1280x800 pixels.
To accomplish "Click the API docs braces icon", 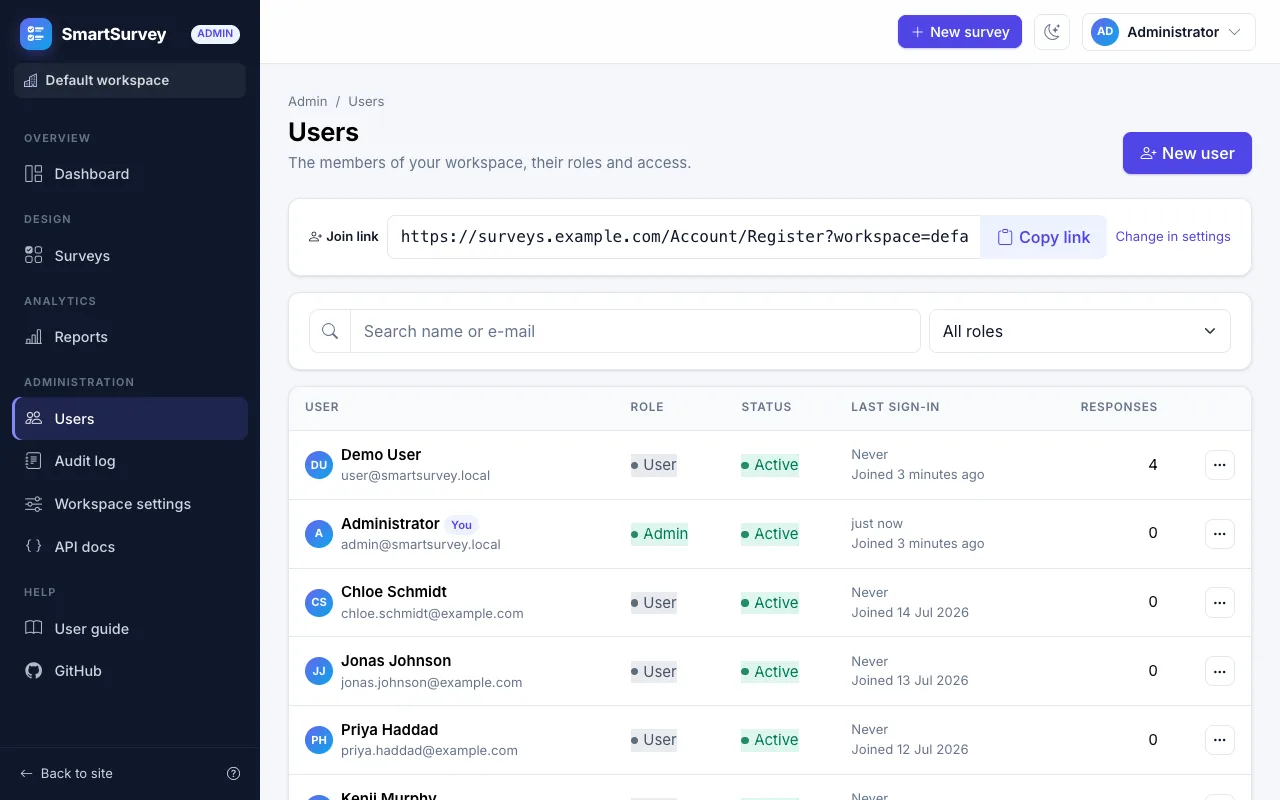I will pos(34,547).
